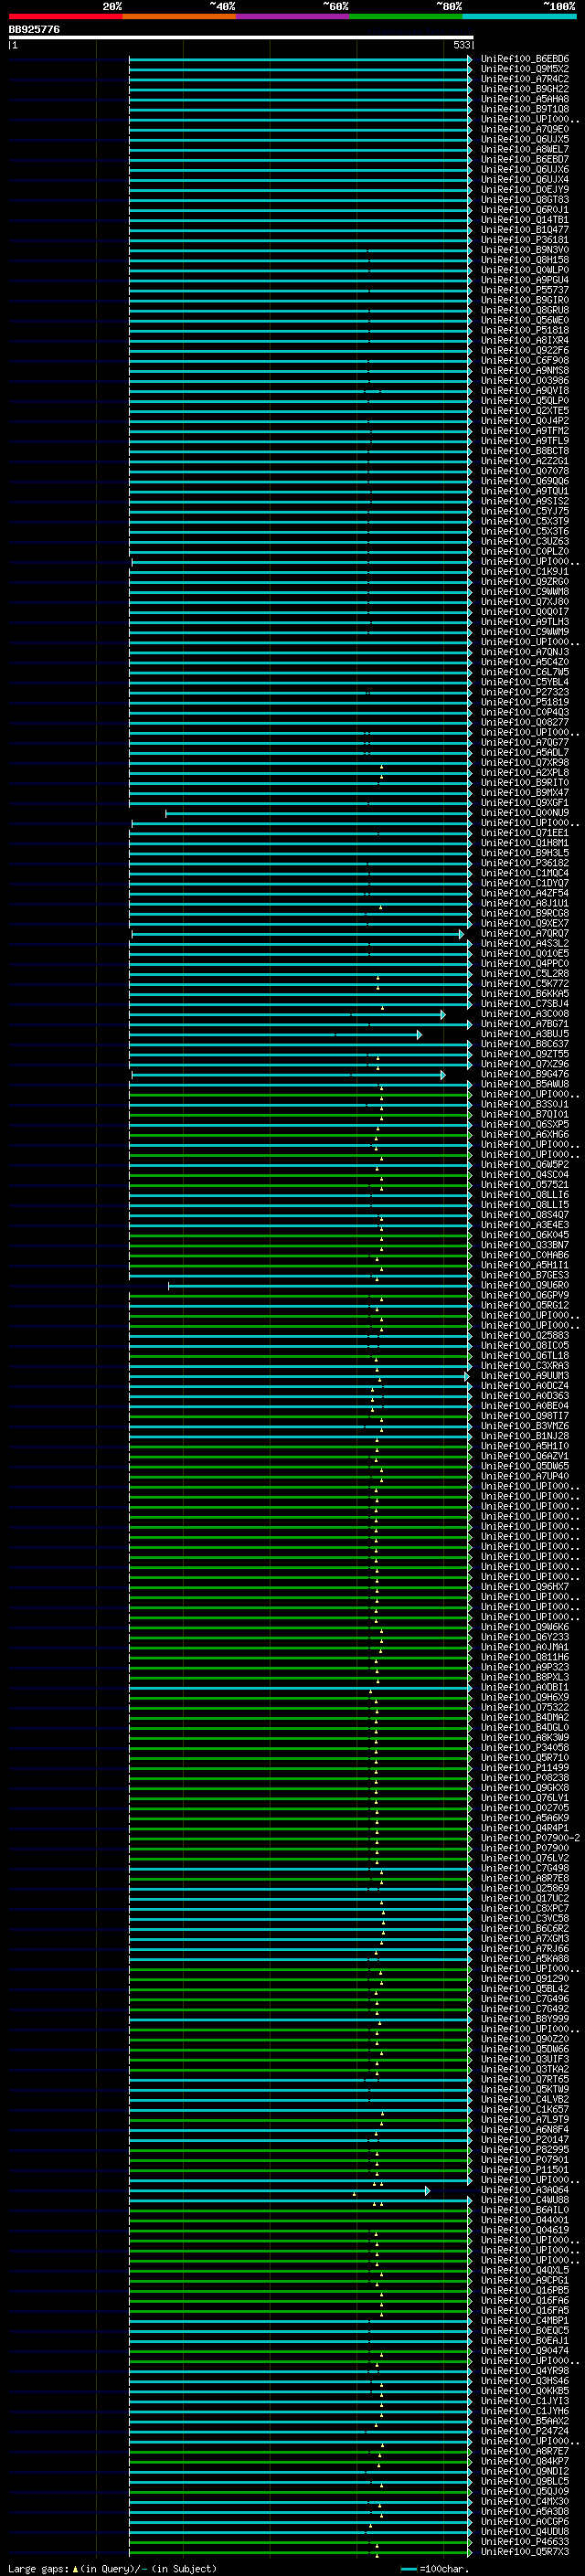Select label UniRef100_C0HAB6
The image size is (585, 2576).
point(525,1256)
